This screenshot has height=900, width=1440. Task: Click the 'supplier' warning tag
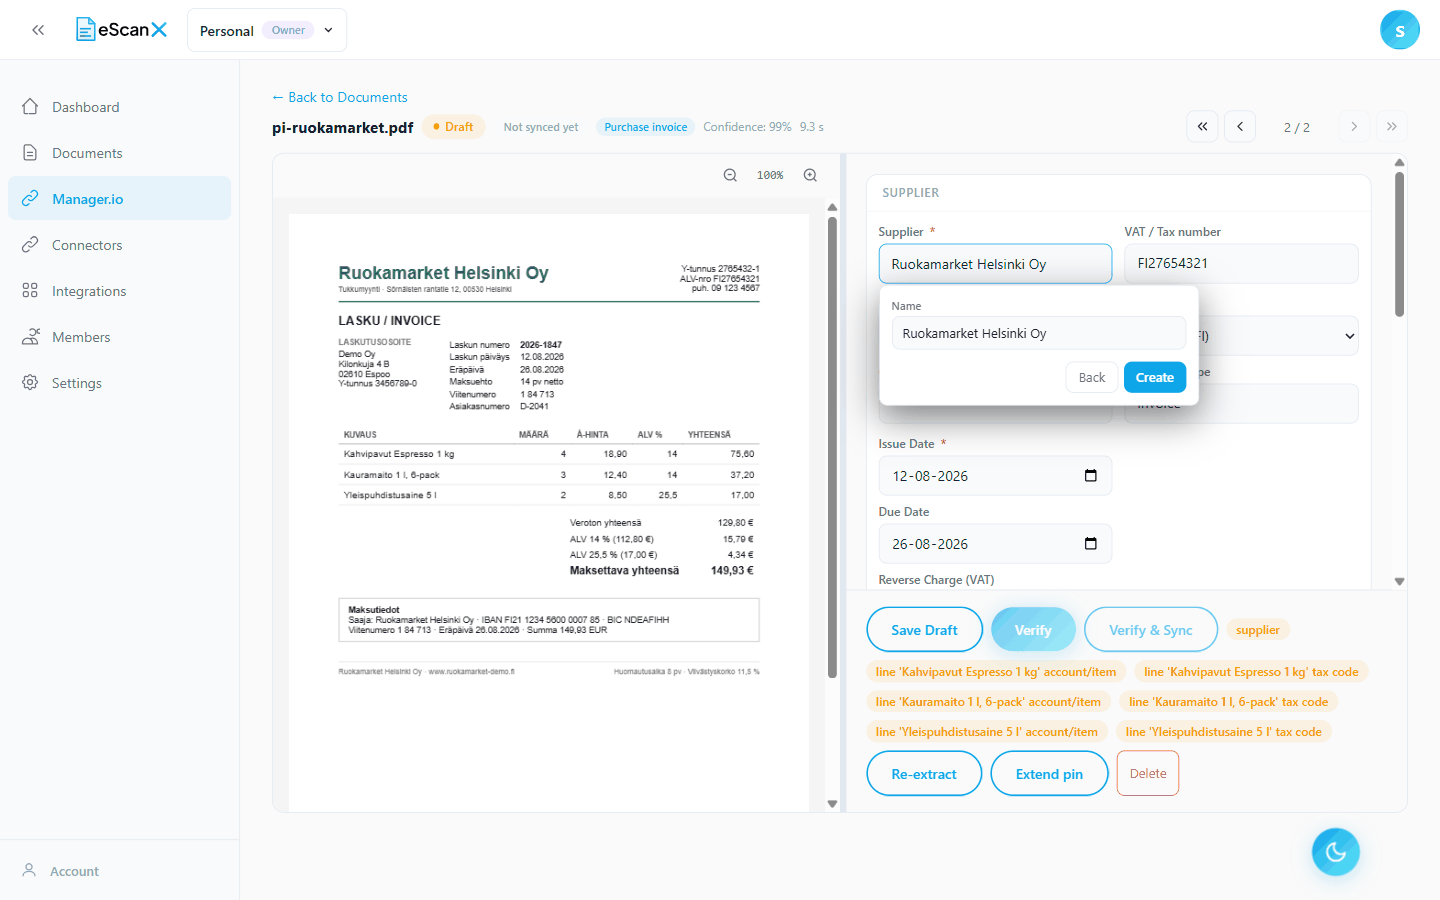(1258, 630)
